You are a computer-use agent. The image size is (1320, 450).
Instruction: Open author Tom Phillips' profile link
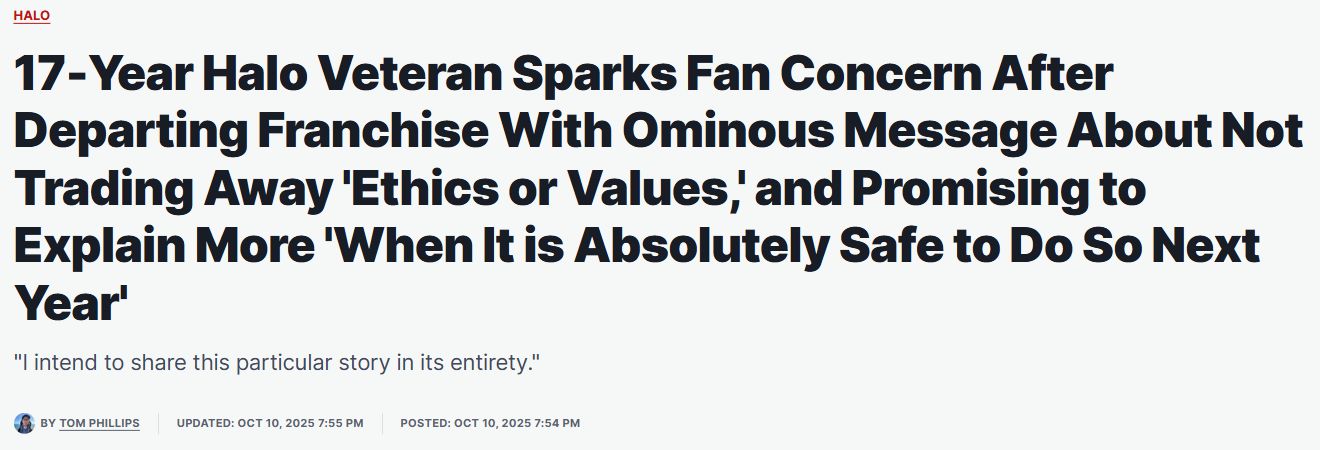pyautogui.click(x=99, y=423)
